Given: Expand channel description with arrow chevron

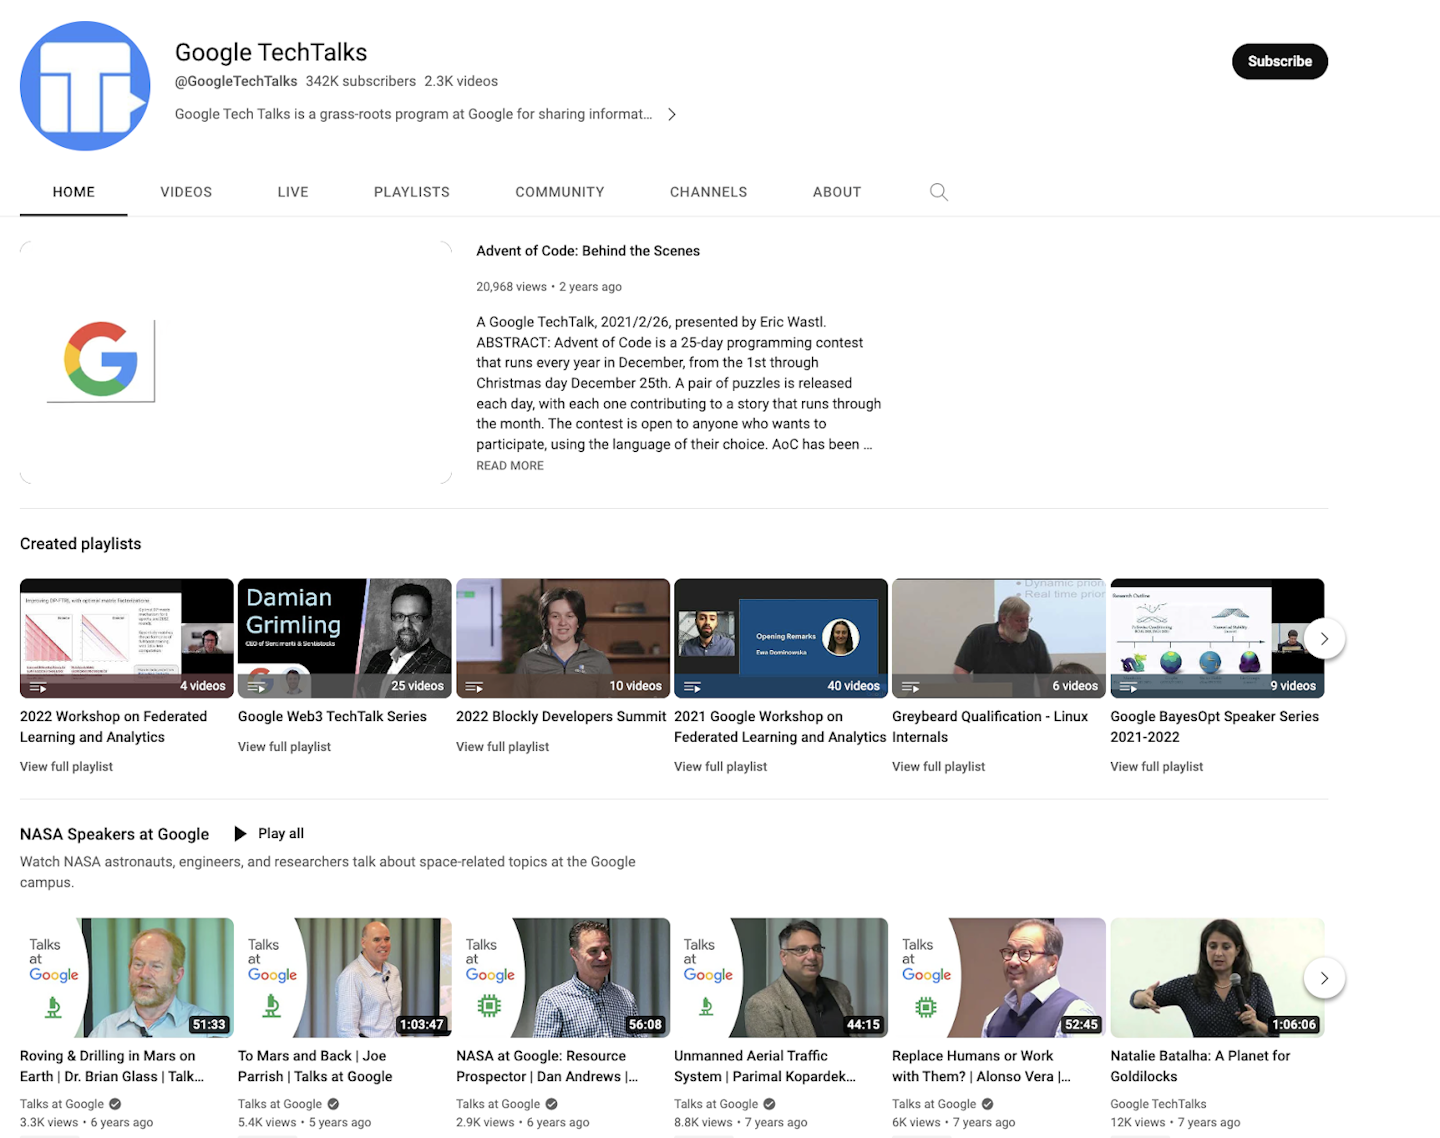Looking at the screenshot, I should click(x=672, y=114).
